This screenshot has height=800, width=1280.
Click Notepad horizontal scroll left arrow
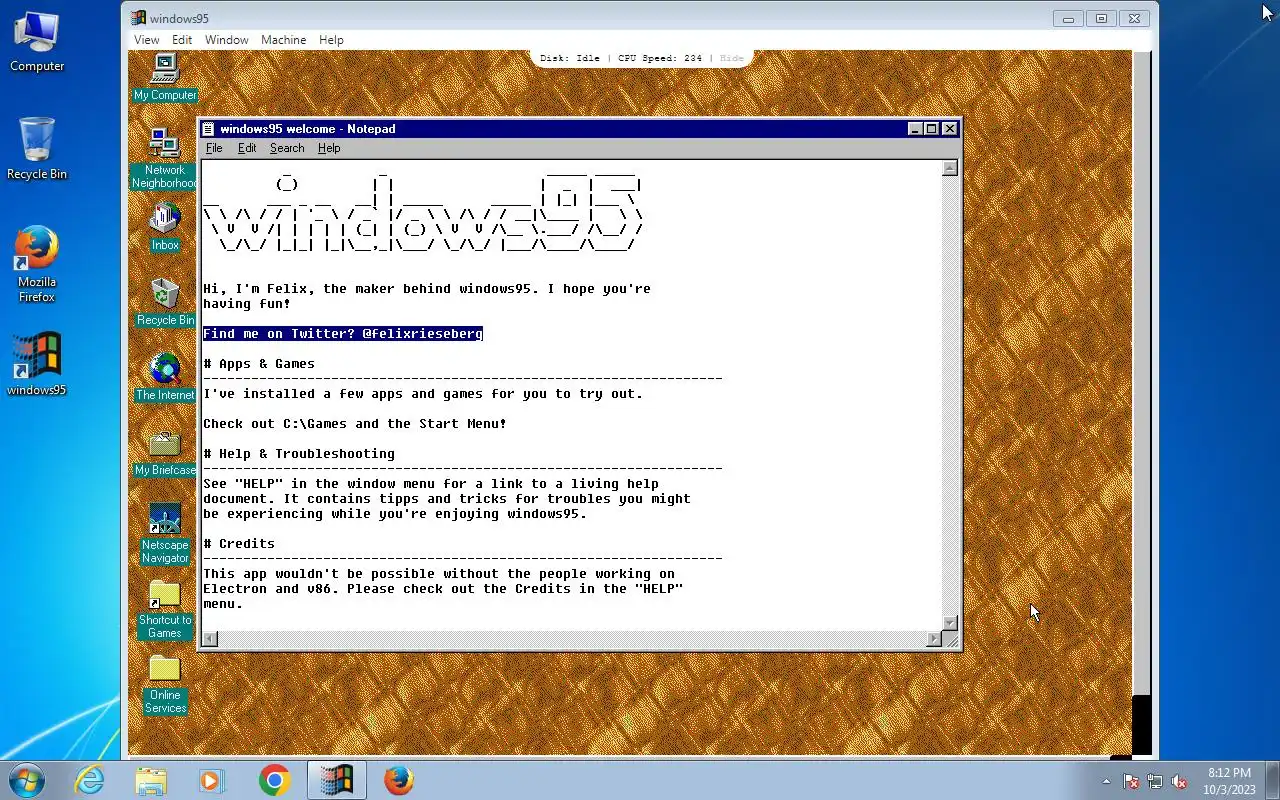(210, 639)
